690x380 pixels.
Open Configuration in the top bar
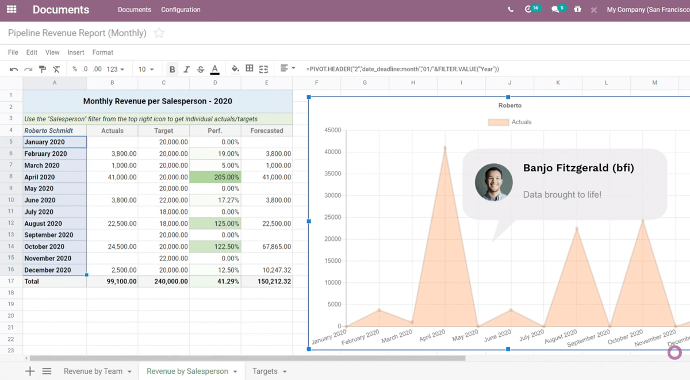pyautogui.click(x=180, y=9)
